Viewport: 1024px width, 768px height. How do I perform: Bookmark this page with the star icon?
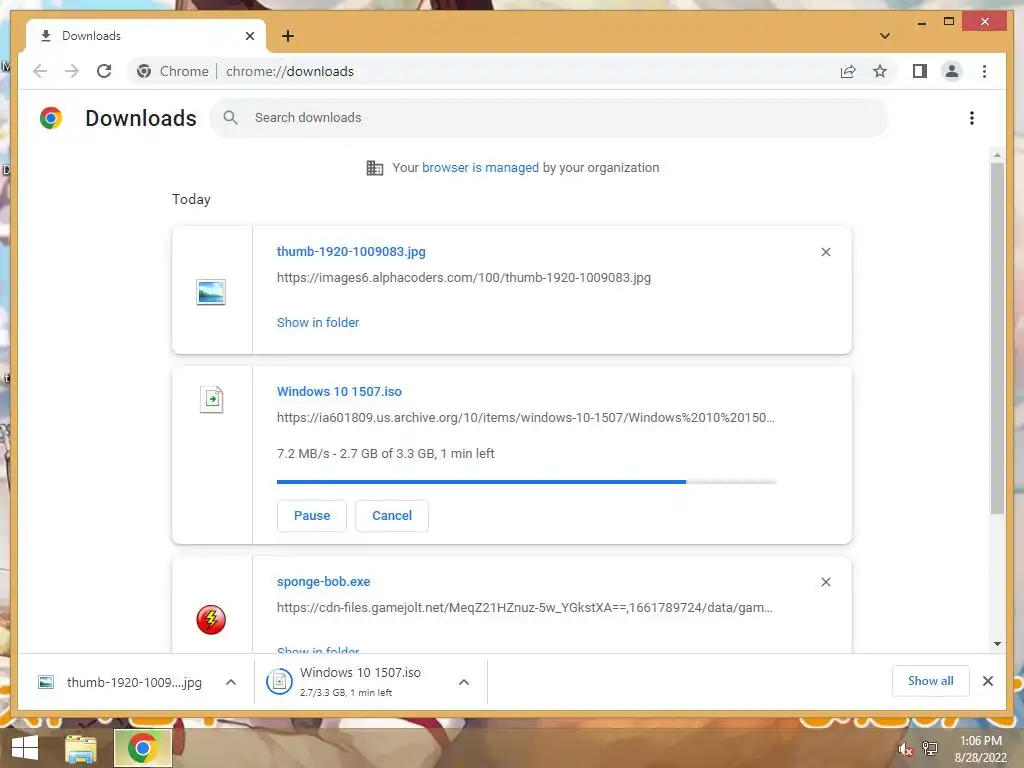880,71
